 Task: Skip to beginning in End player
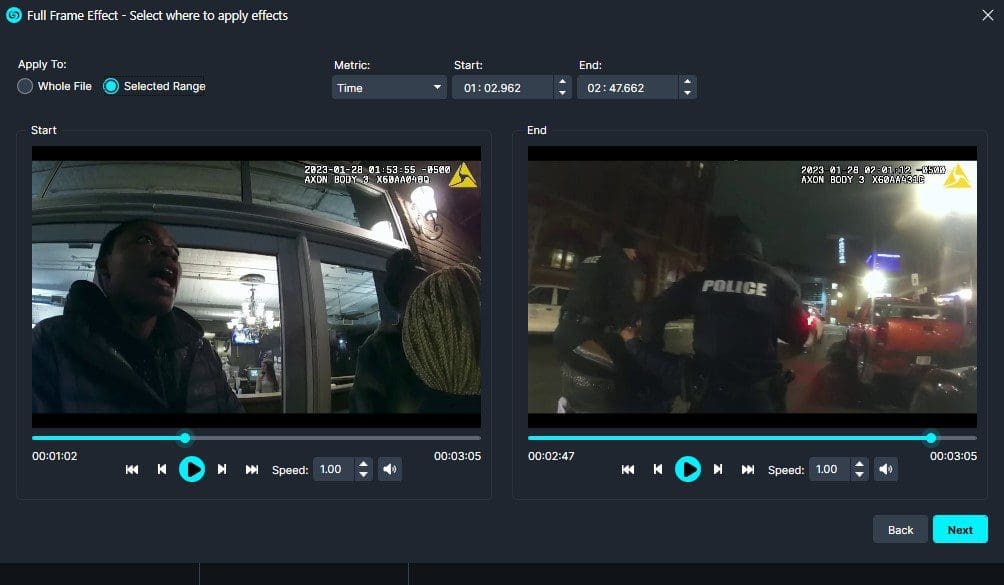coord(628,469)
